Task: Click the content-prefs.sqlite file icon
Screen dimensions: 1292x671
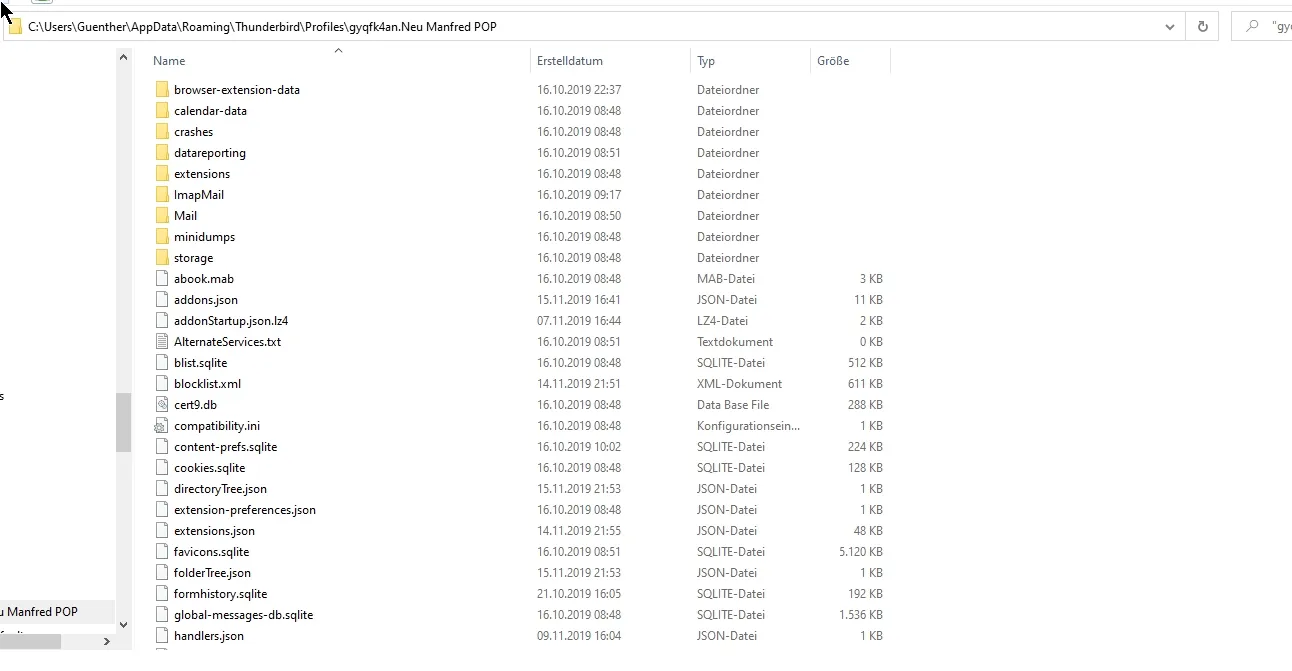Action: [162, 447]
